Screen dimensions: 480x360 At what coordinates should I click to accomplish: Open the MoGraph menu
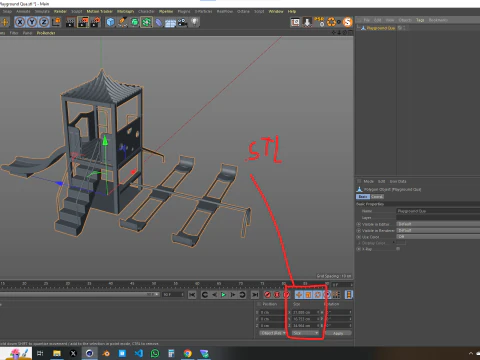coord(125,11)
